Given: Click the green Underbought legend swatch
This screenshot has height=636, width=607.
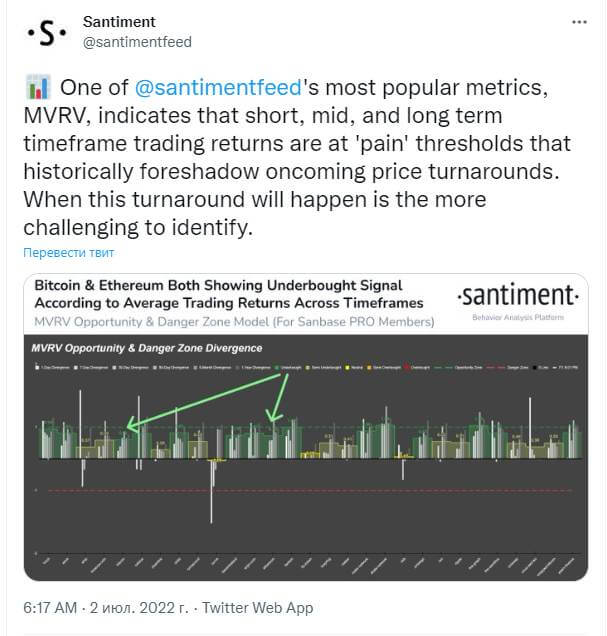Looking at the screenshot, I should pyautogui.click(x=278, y=367).
